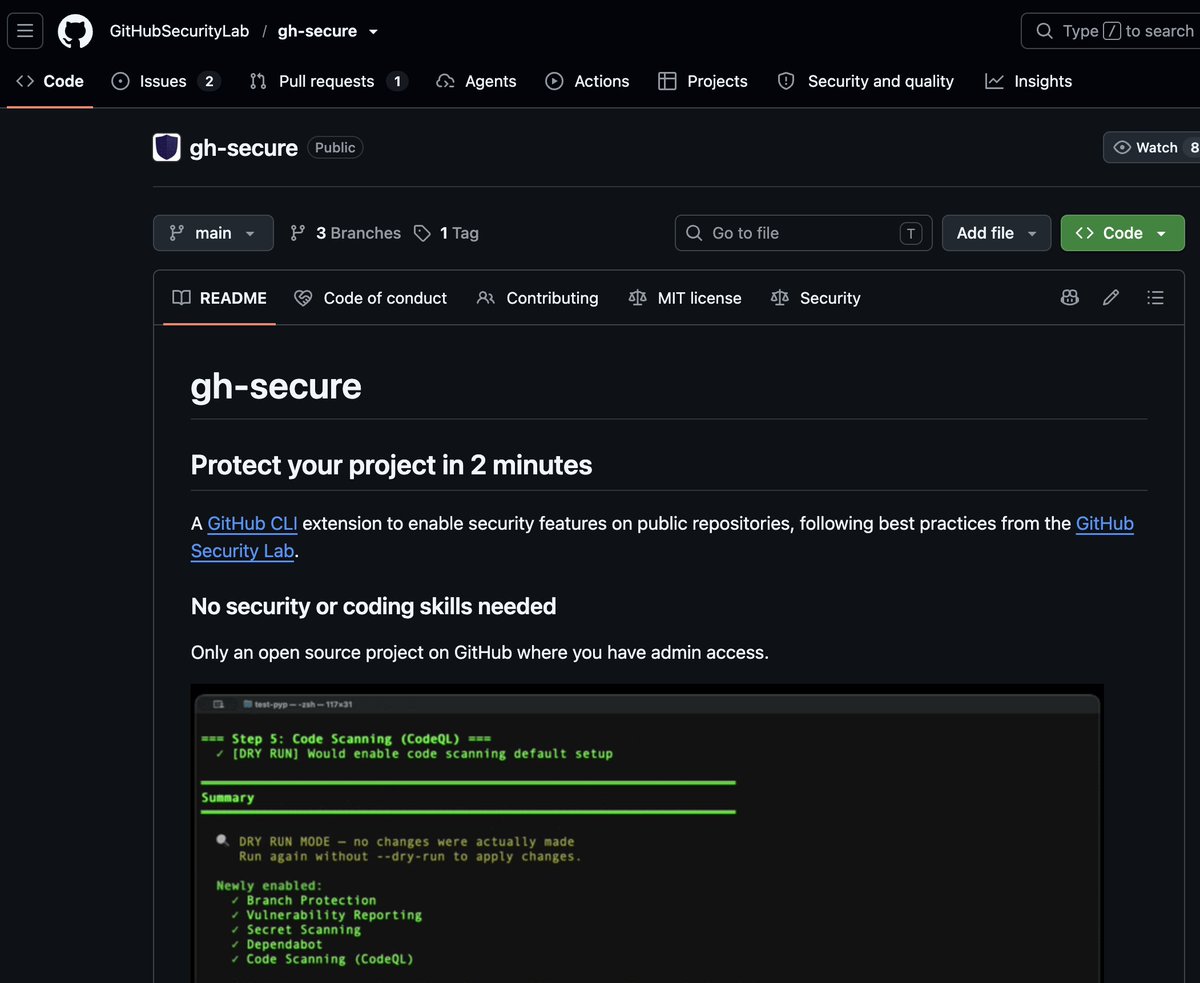
Task: Click the T shortcut key hint in file search
Action: [x=910, y=233]
